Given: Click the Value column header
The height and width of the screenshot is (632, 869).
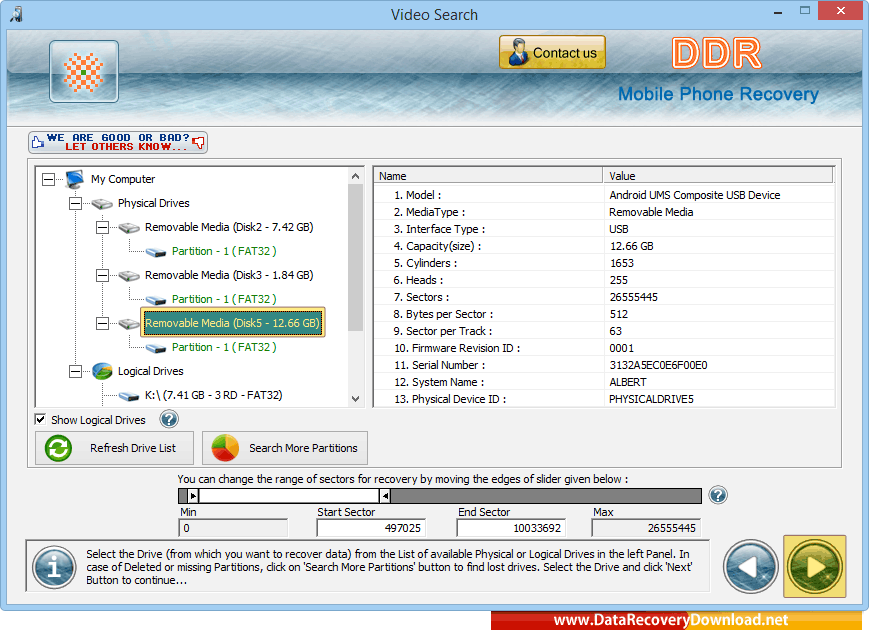Looking at the screenshot, I should click(718, 176).
